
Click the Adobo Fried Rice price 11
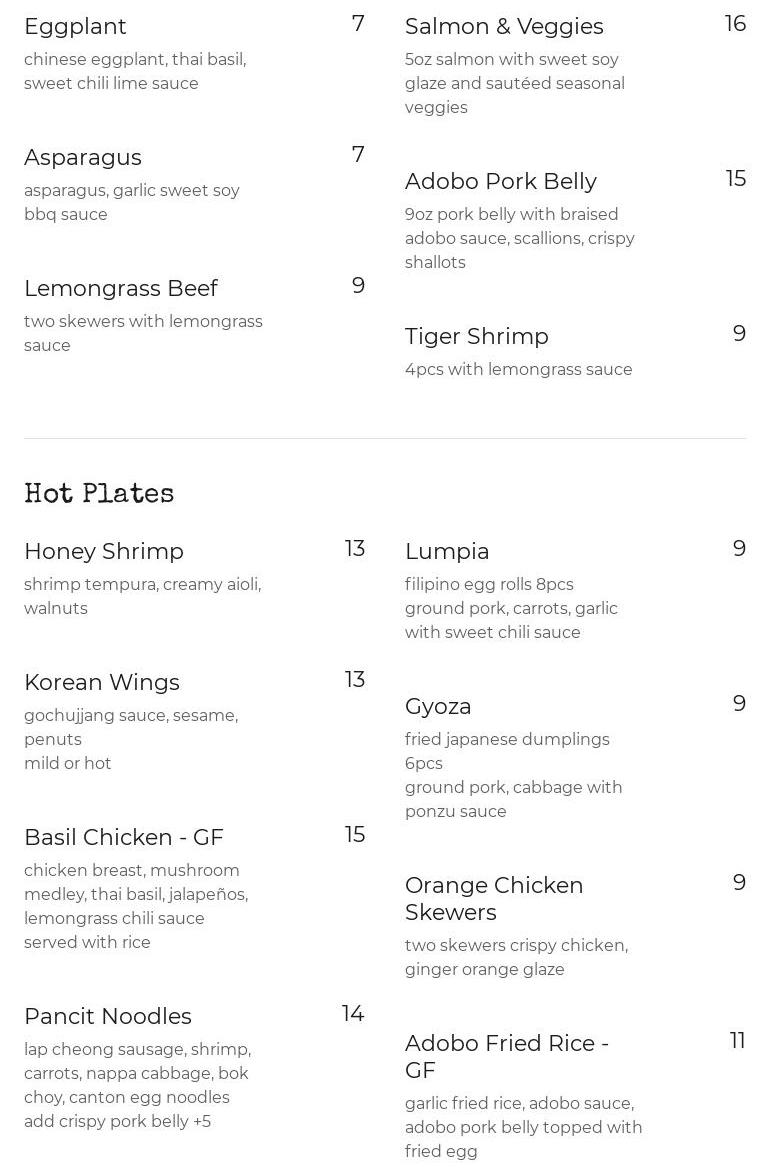737,1041
